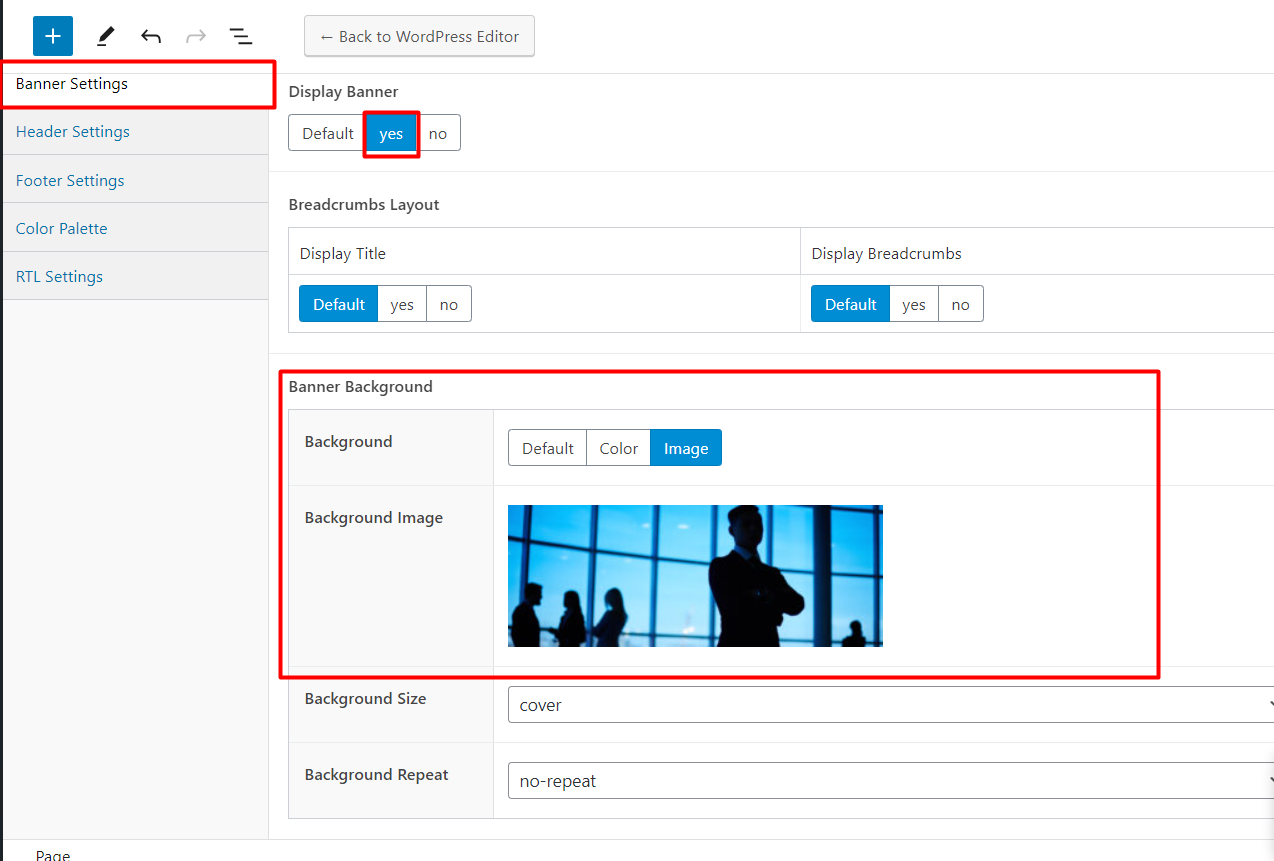1274x861 pixels.
Task: Set Display Title to Default
Action: coord(339,304)
